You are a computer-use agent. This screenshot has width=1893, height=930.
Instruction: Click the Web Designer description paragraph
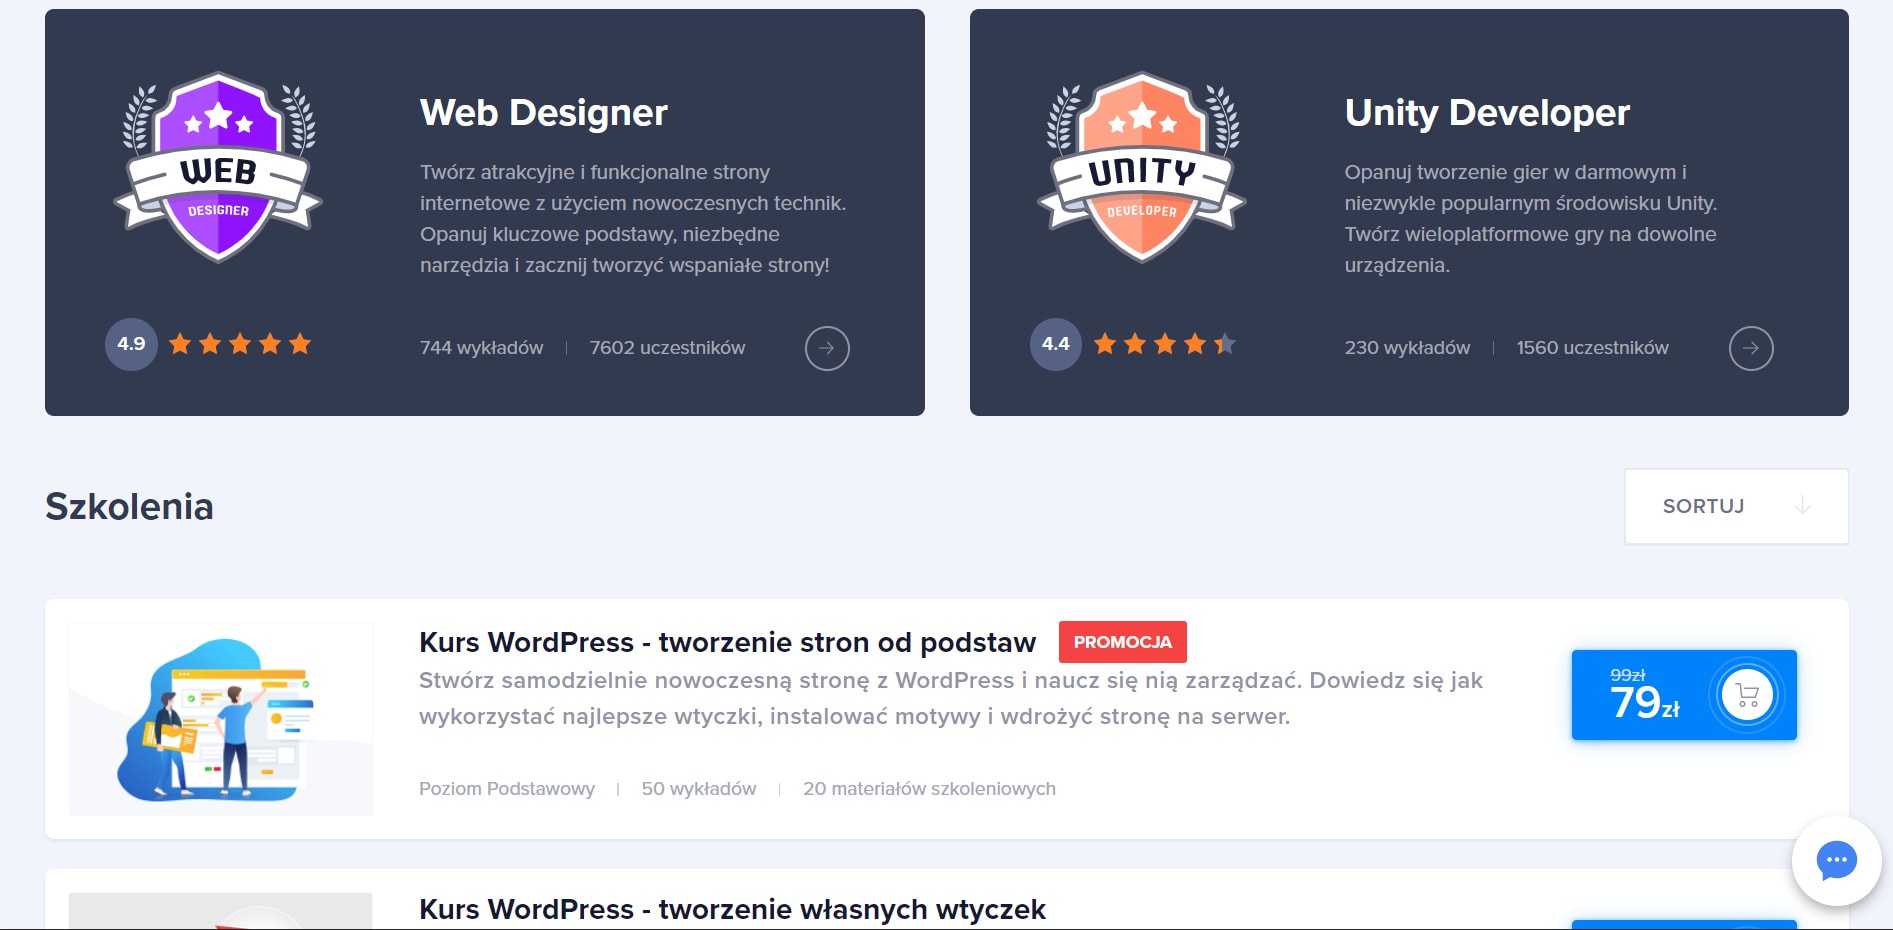click(633, 219)
